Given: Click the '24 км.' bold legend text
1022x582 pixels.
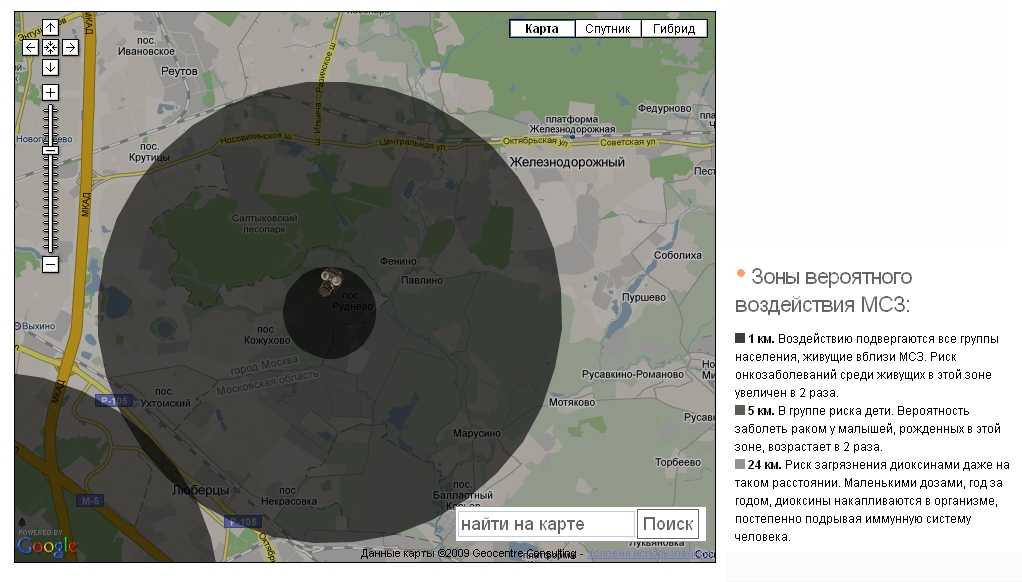Looking at the screenshot, I should coord(765,465).
